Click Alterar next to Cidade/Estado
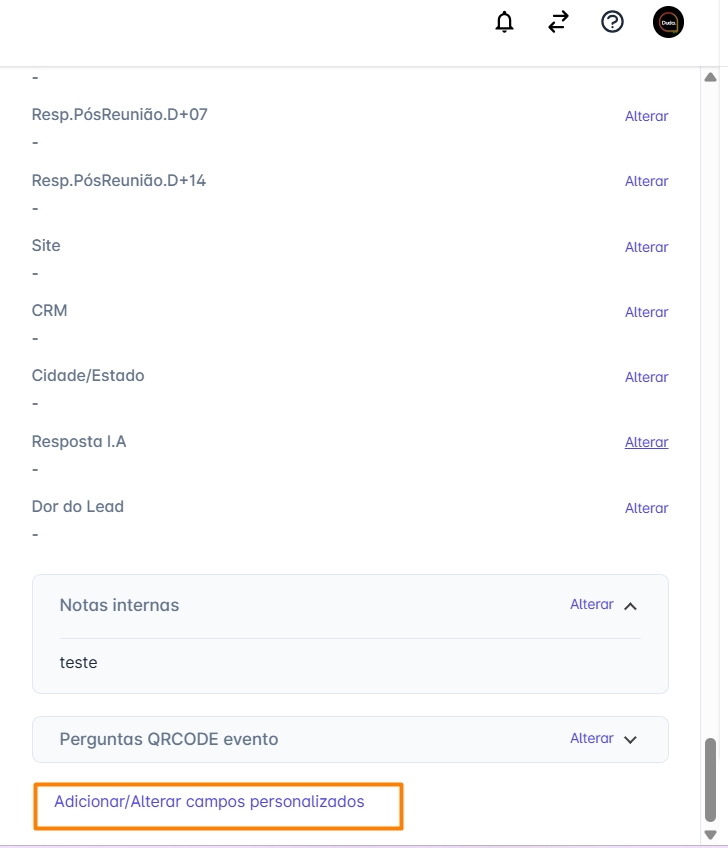Image resolution: width=728 pixels, height=848 pixels. pyautogui.click(x=646, y=377)
